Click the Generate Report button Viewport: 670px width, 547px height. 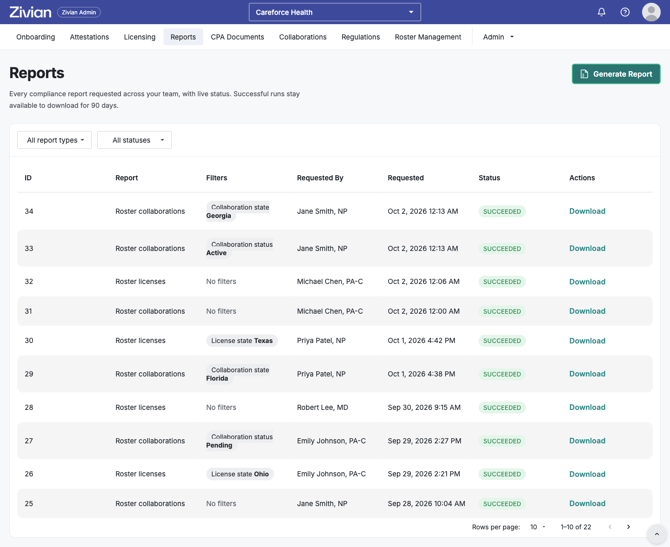(616, 74)
